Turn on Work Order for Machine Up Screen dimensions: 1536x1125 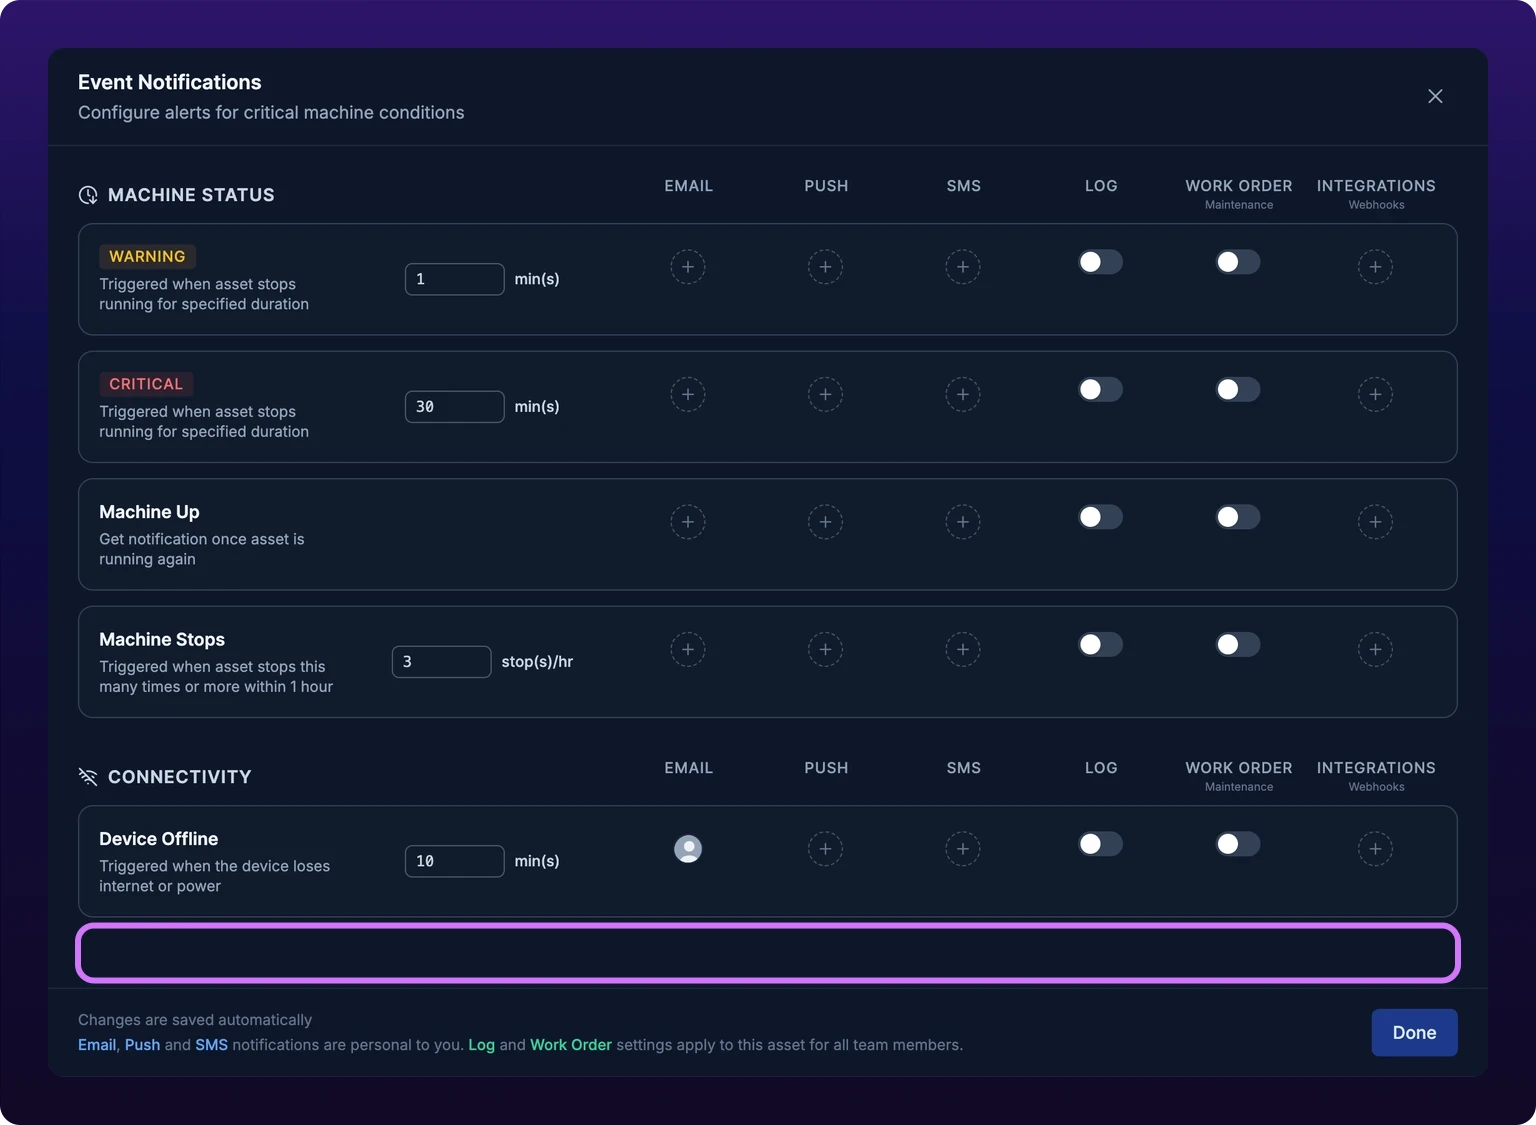(x=1238, y=517)
